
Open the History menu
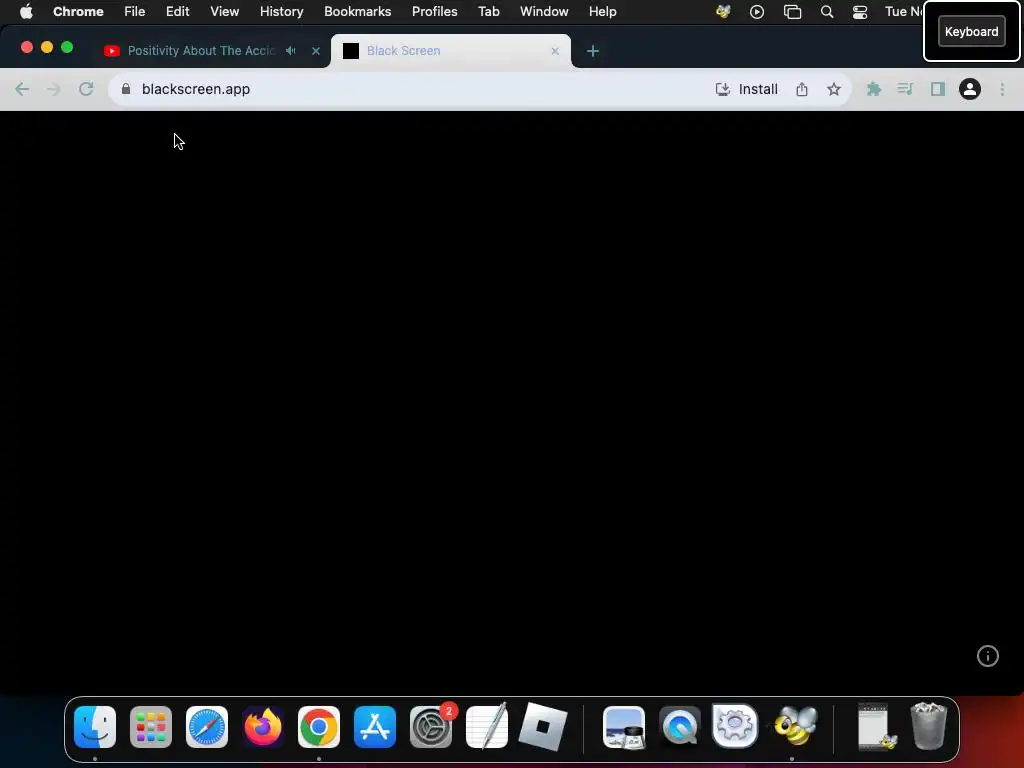281,12
